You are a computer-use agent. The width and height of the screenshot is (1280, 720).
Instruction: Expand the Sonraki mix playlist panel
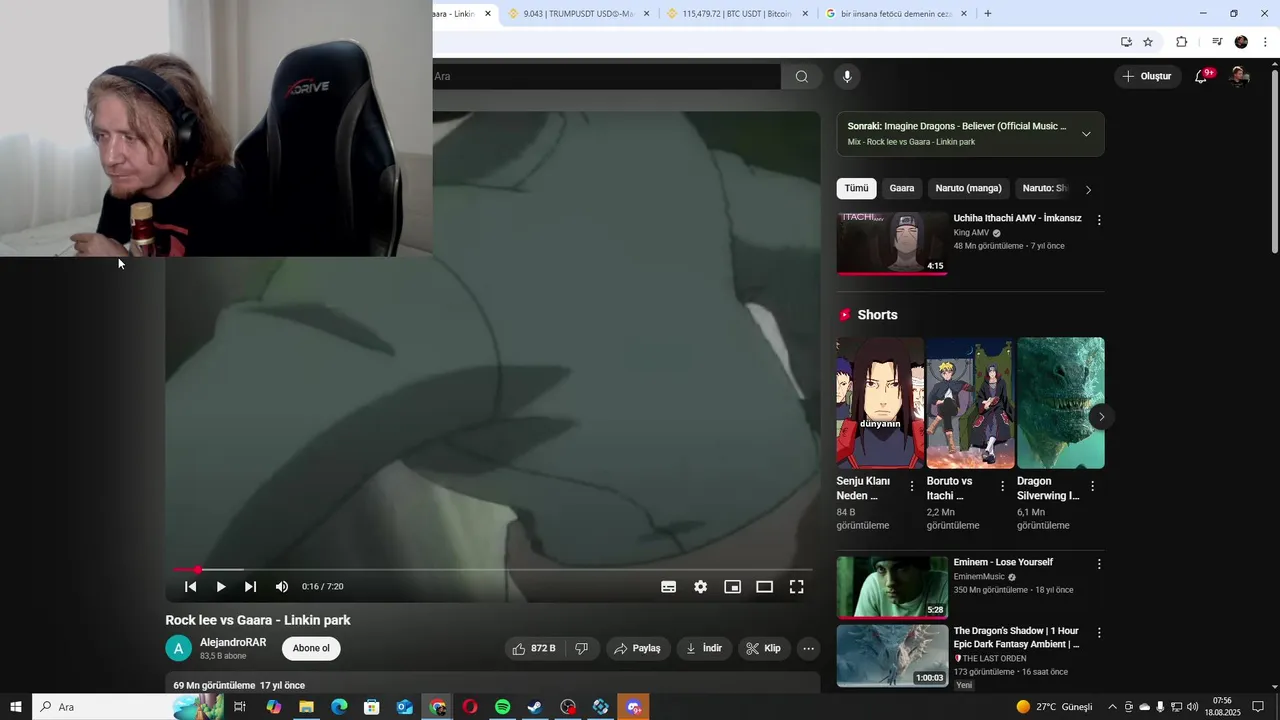pos(1086,134)
